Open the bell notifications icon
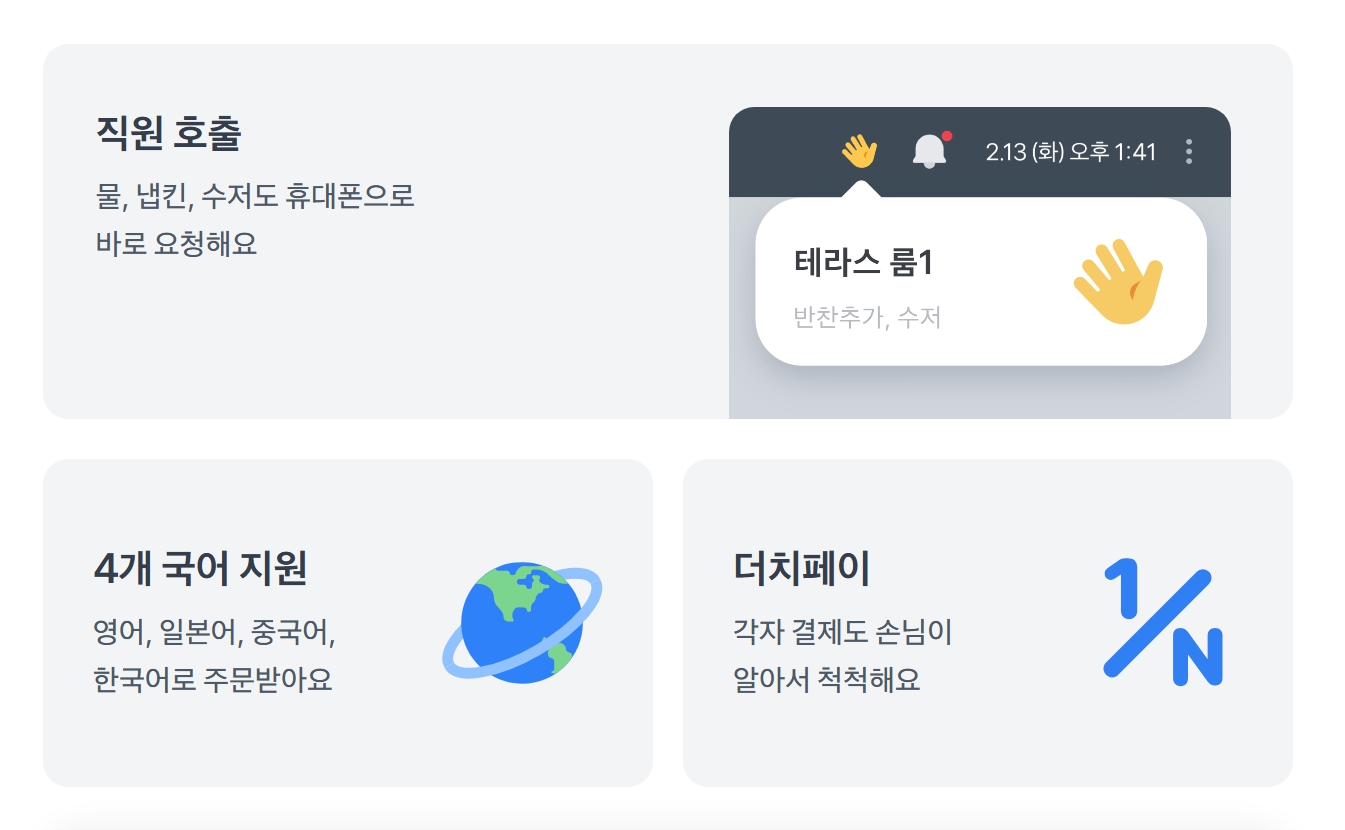Viewport: 1345px width, 830px height. tap(929, 152)
